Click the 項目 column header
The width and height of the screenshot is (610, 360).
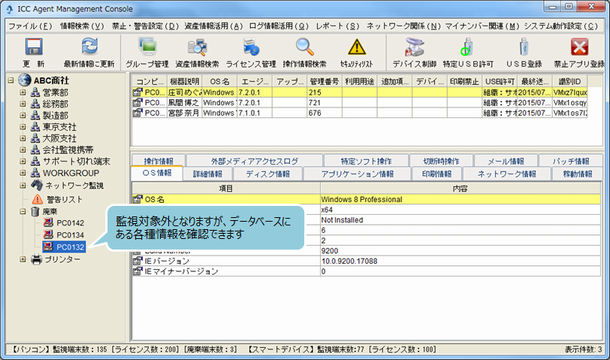pyautogui.click(x=226, y=188)
